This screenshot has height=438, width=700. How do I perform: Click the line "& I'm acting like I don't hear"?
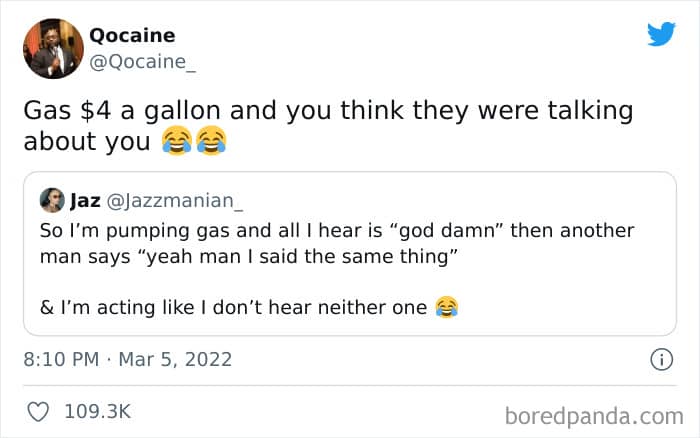point(233,308)
